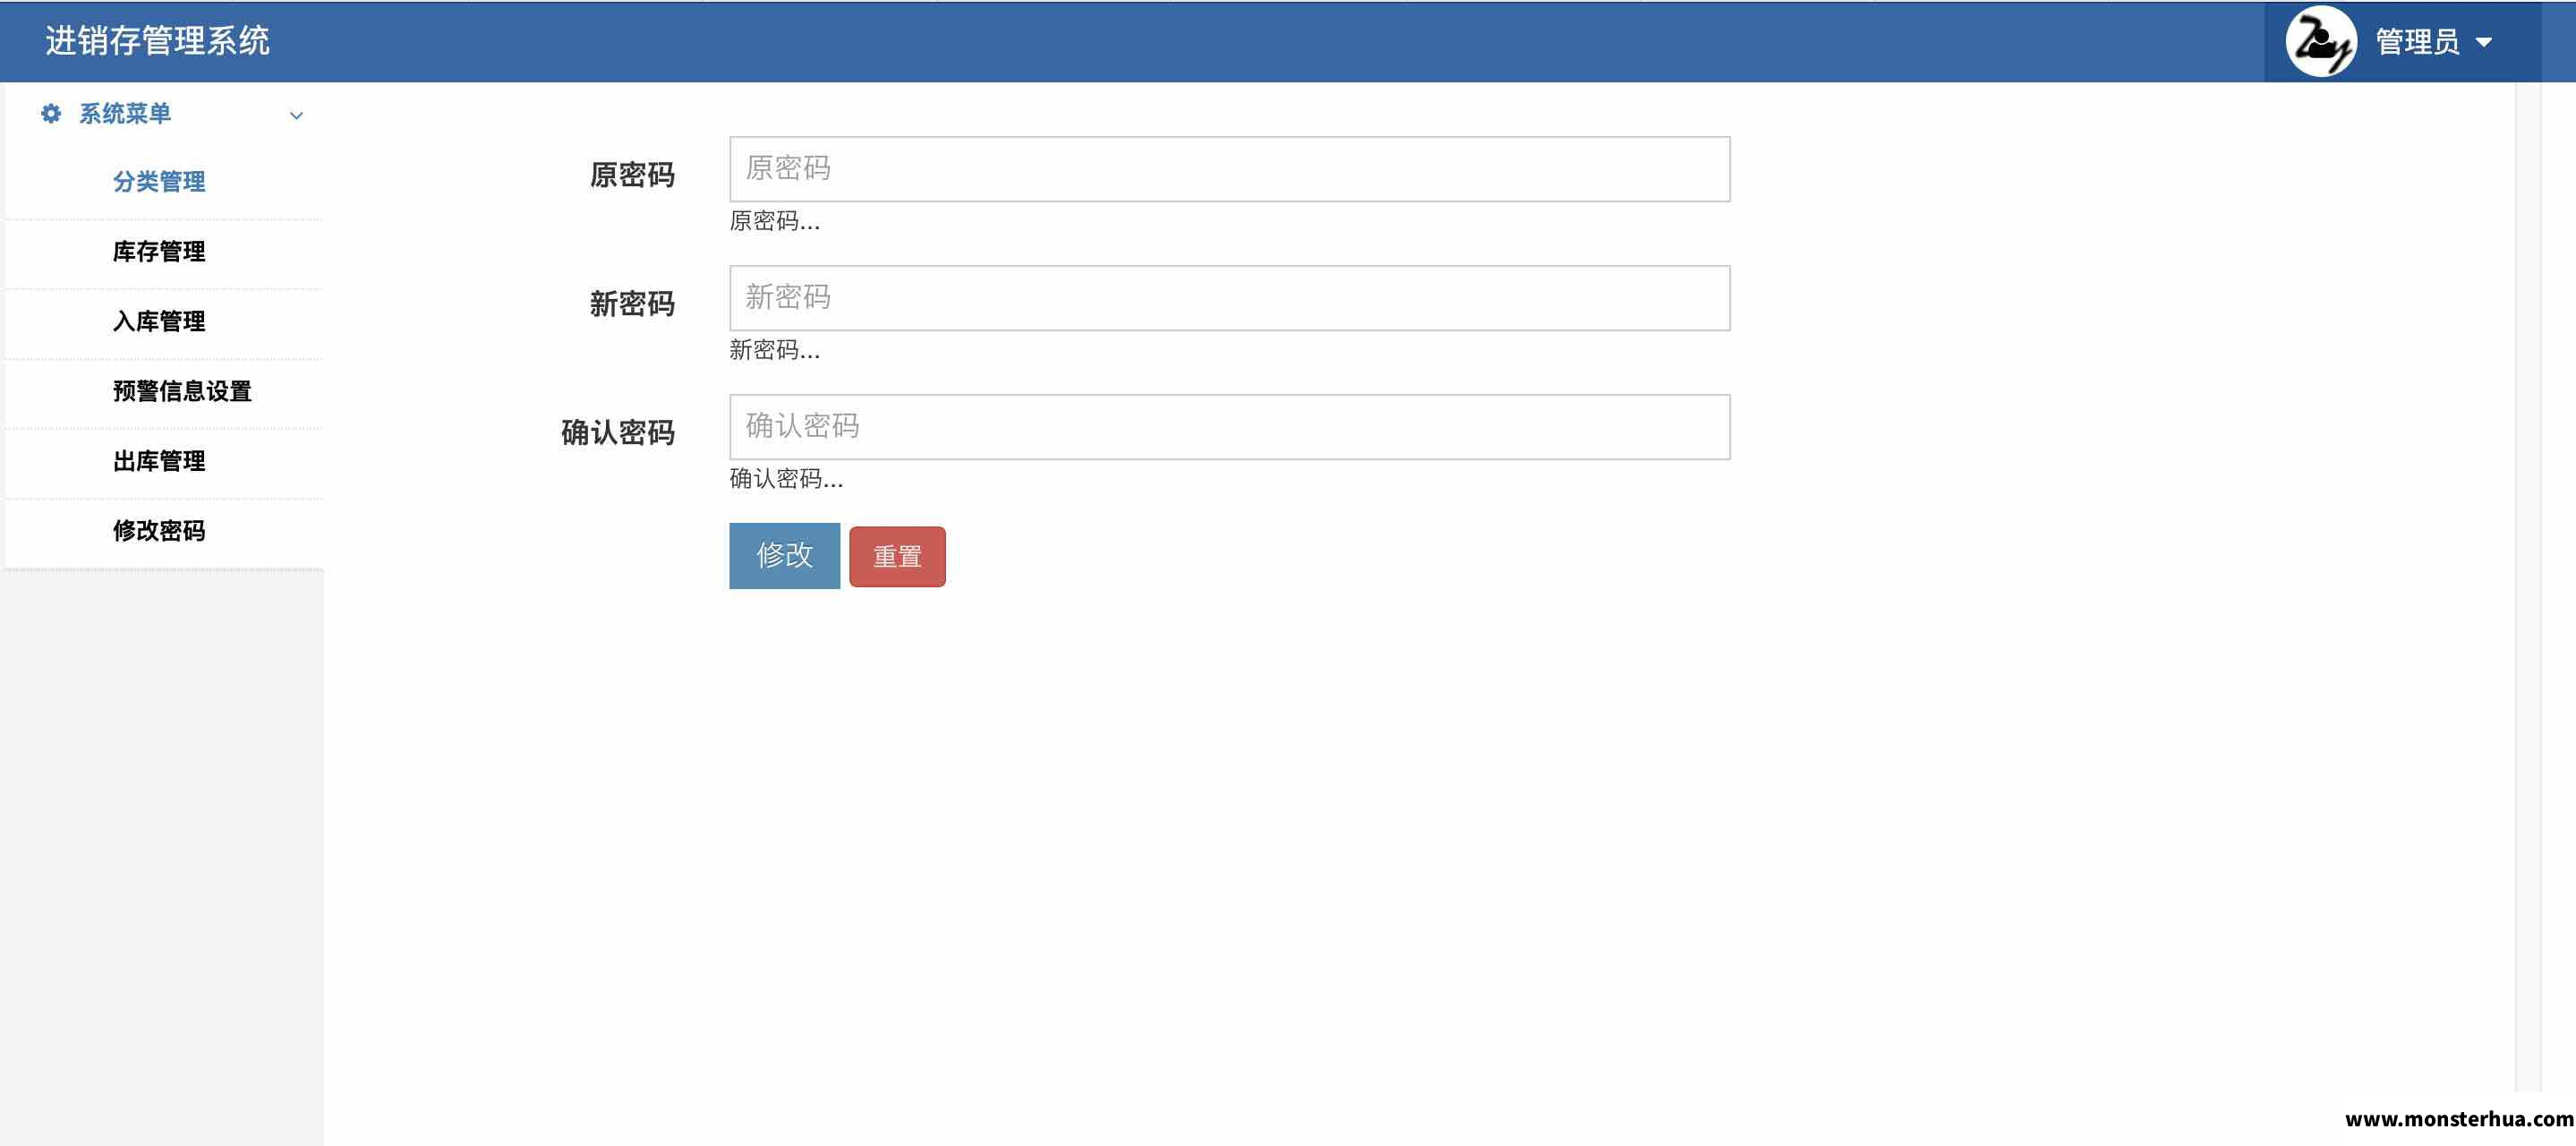Click the blue 修改 submit button
Viewport: 2576px width, 1146px height.
[784, 556]
